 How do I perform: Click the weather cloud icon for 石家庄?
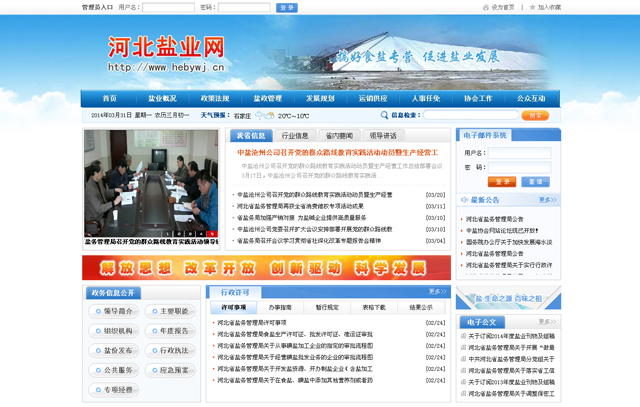pos(264,116)
